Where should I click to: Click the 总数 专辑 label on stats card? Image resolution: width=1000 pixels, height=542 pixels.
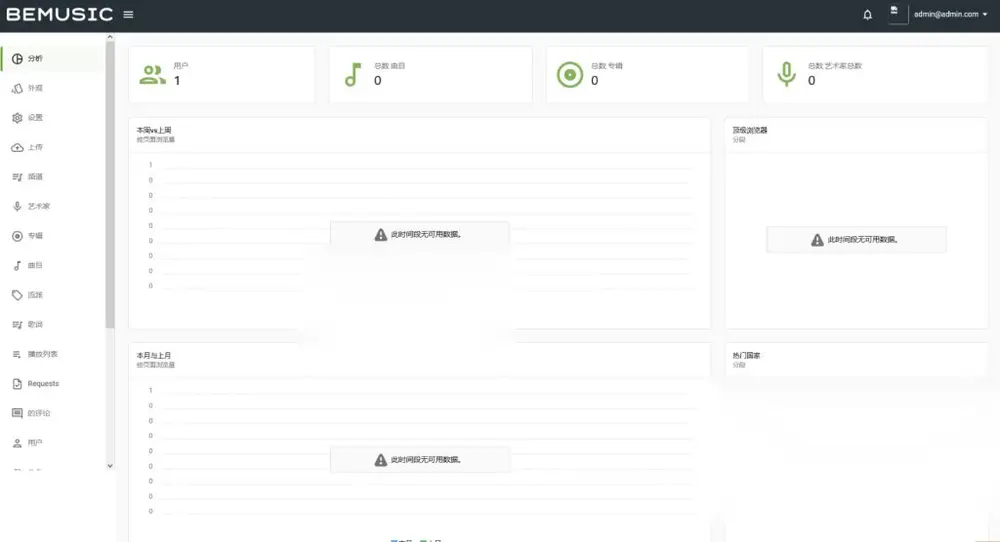[606, 66]
